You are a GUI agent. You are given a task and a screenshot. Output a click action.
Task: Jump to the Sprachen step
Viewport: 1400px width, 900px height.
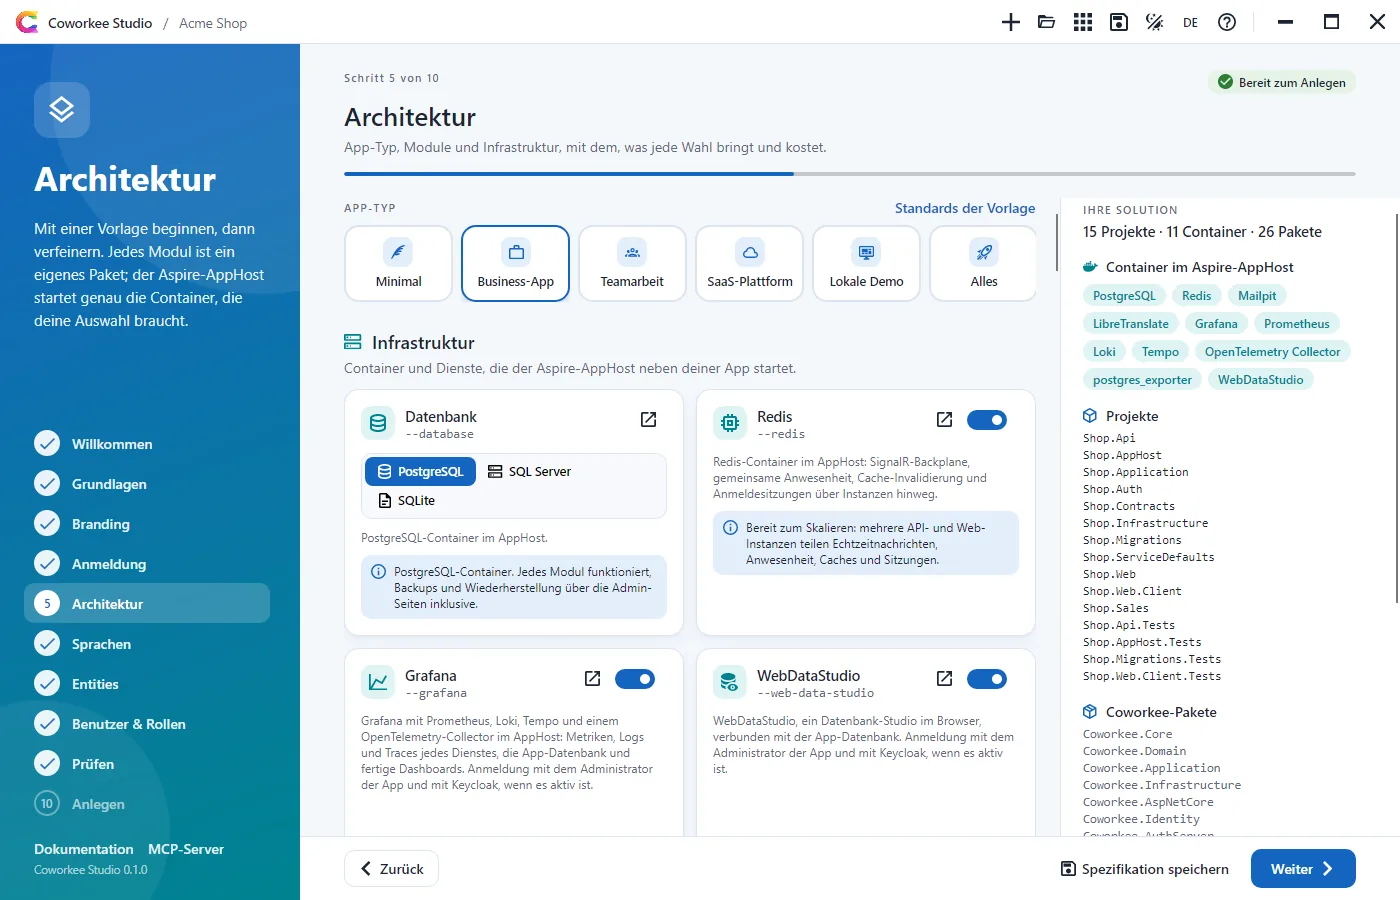point(147,643)
